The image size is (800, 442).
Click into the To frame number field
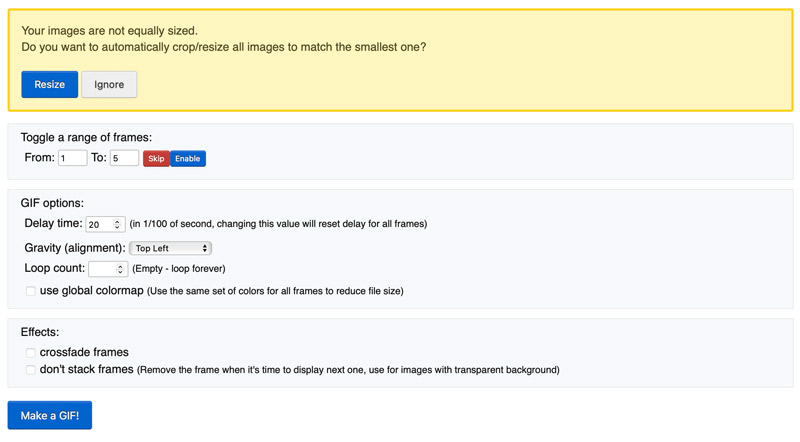tap(124, 158)
